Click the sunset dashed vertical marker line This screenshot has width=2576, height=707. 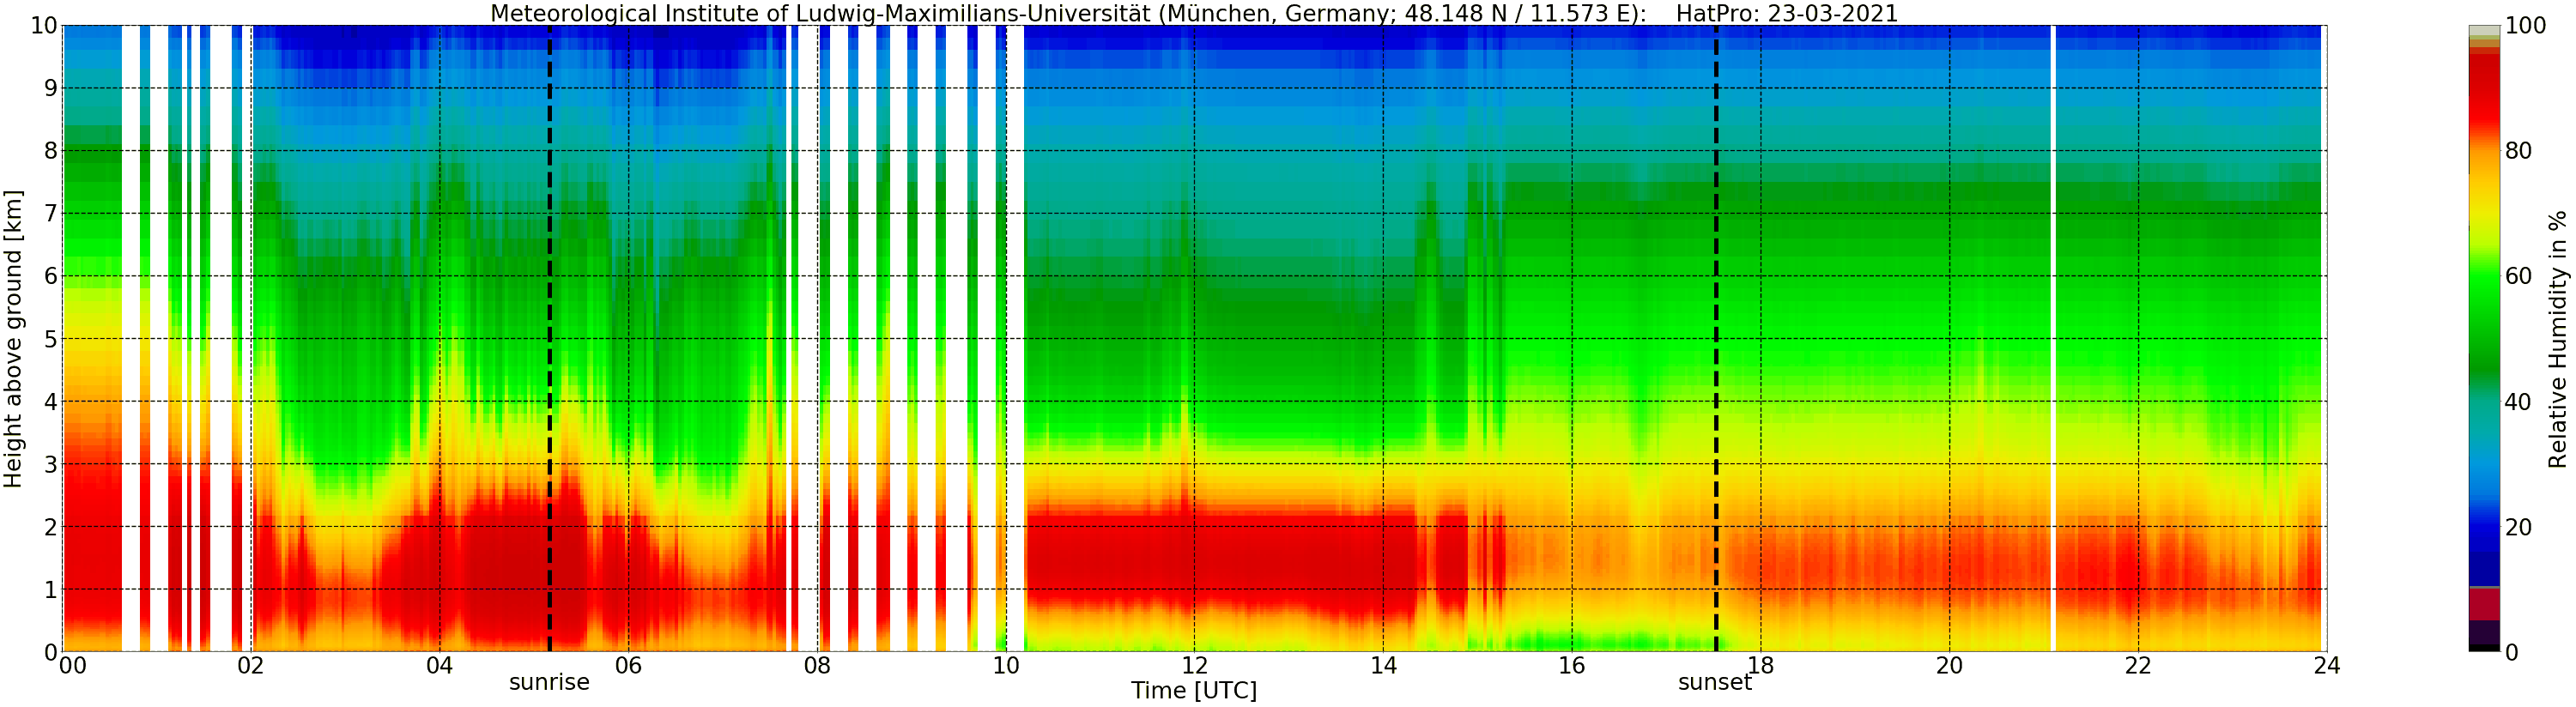[1716, 339]
